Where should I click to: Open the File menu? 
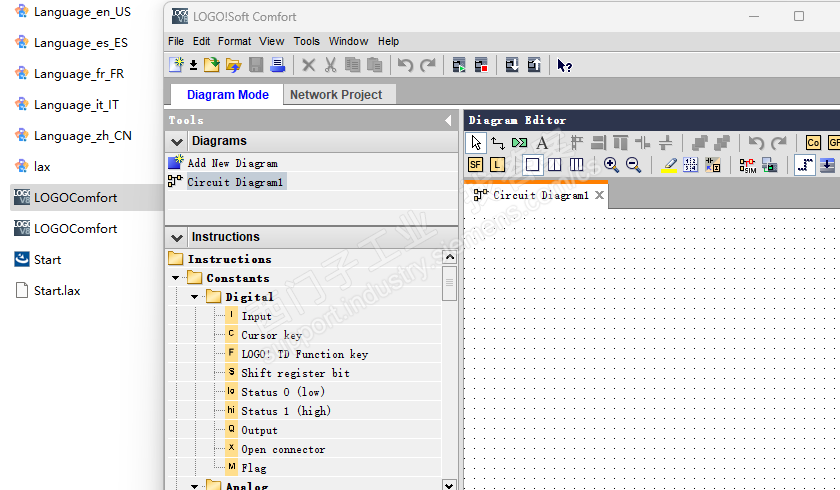click(176, 41)
